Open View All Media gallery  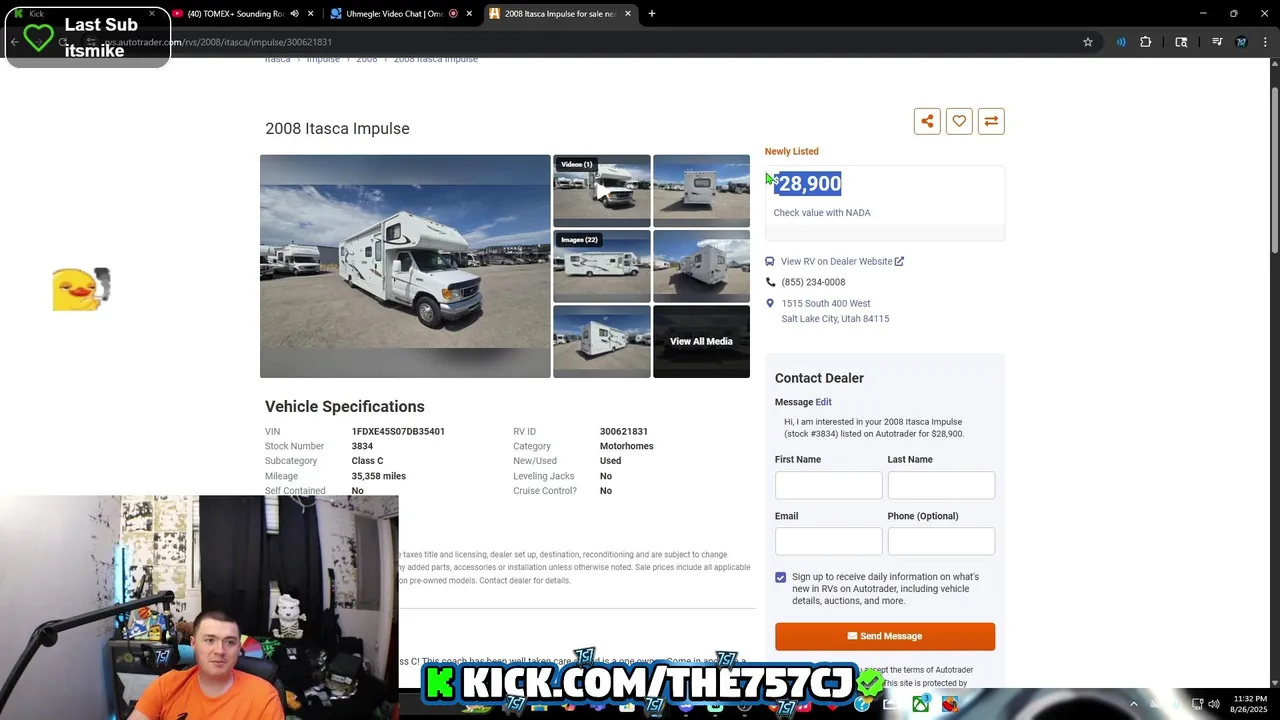[701, 341]
